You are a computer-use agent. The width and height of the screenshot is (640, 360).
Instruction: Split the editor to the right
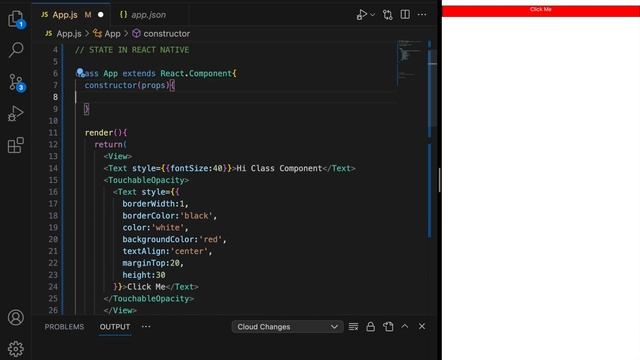click(x=405, y=15)
